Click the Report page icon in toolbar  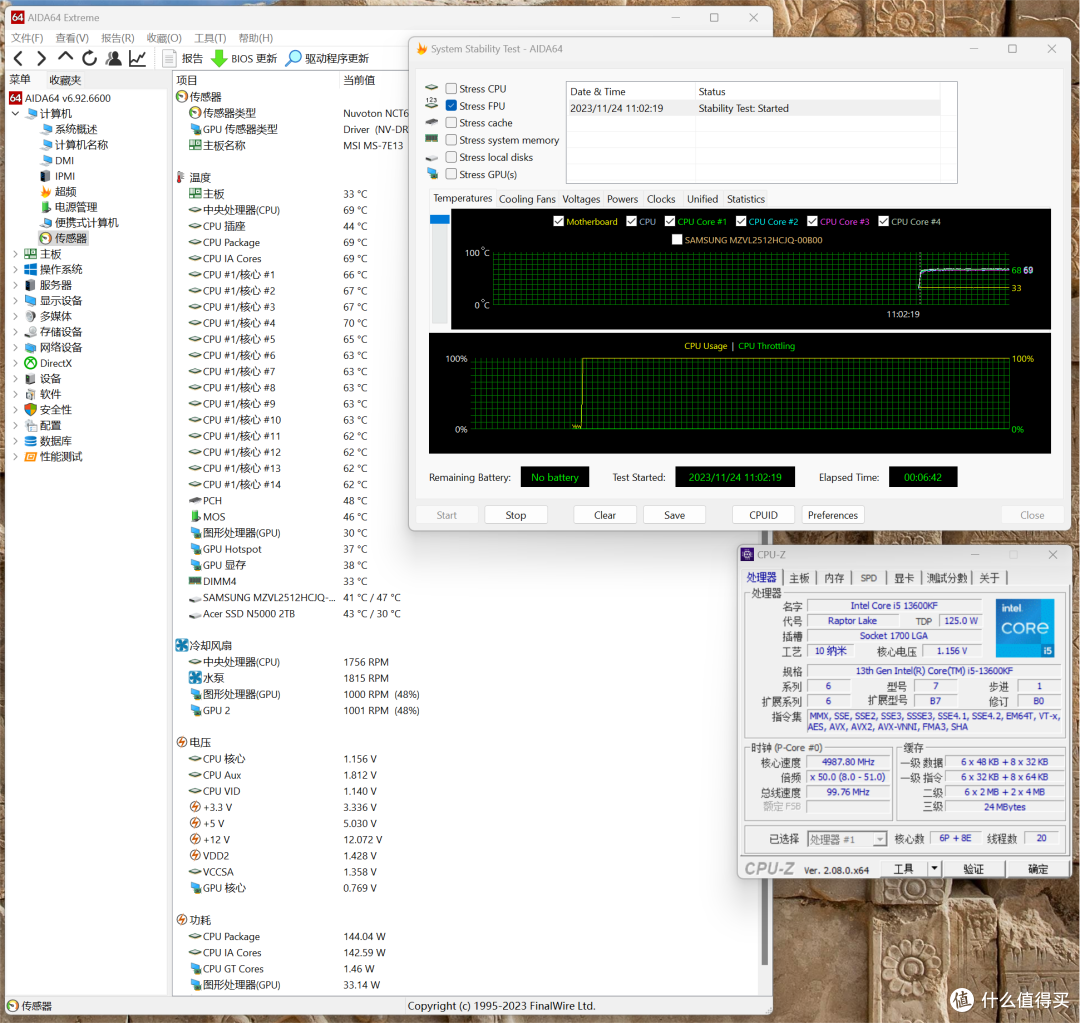pyautogui.click(x=169, y=59)
